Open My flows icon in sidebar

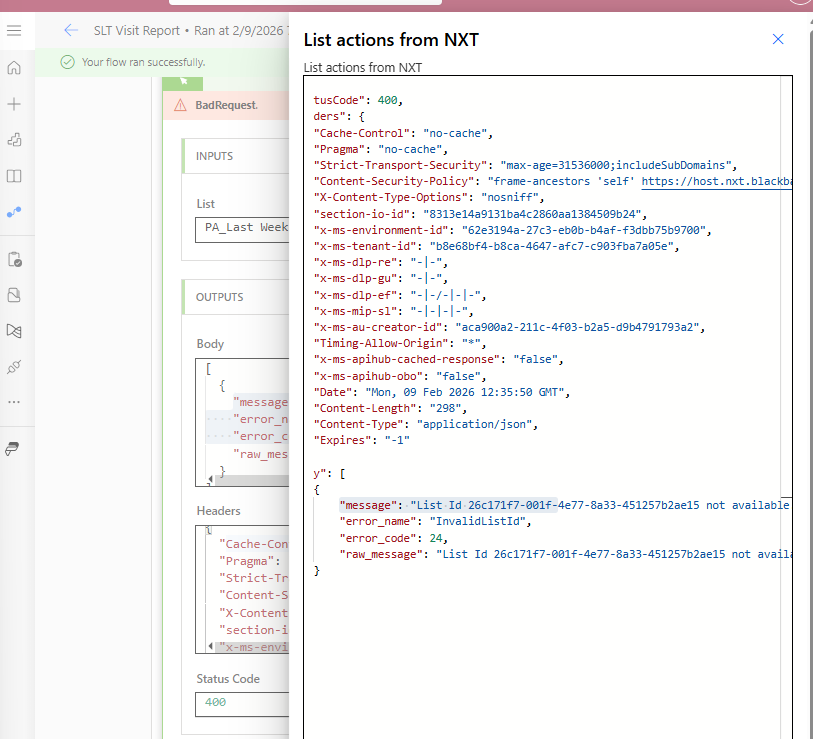[x=14, y=212]
